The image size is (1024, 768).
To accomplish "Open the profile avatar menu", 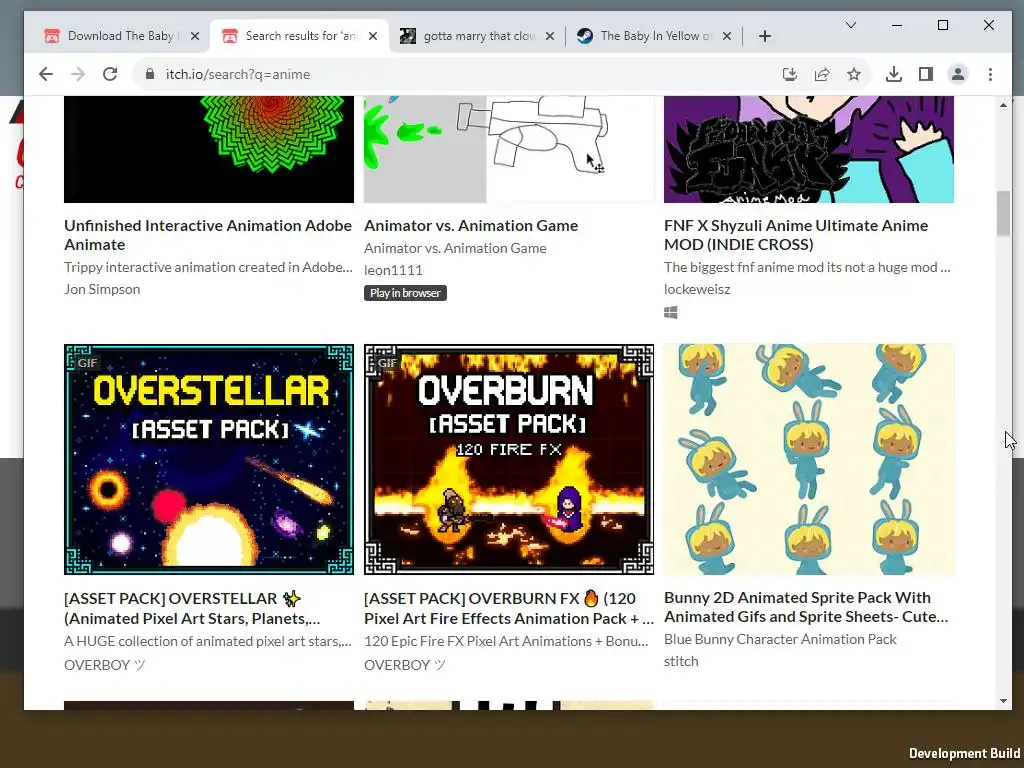I will (957, 74).
